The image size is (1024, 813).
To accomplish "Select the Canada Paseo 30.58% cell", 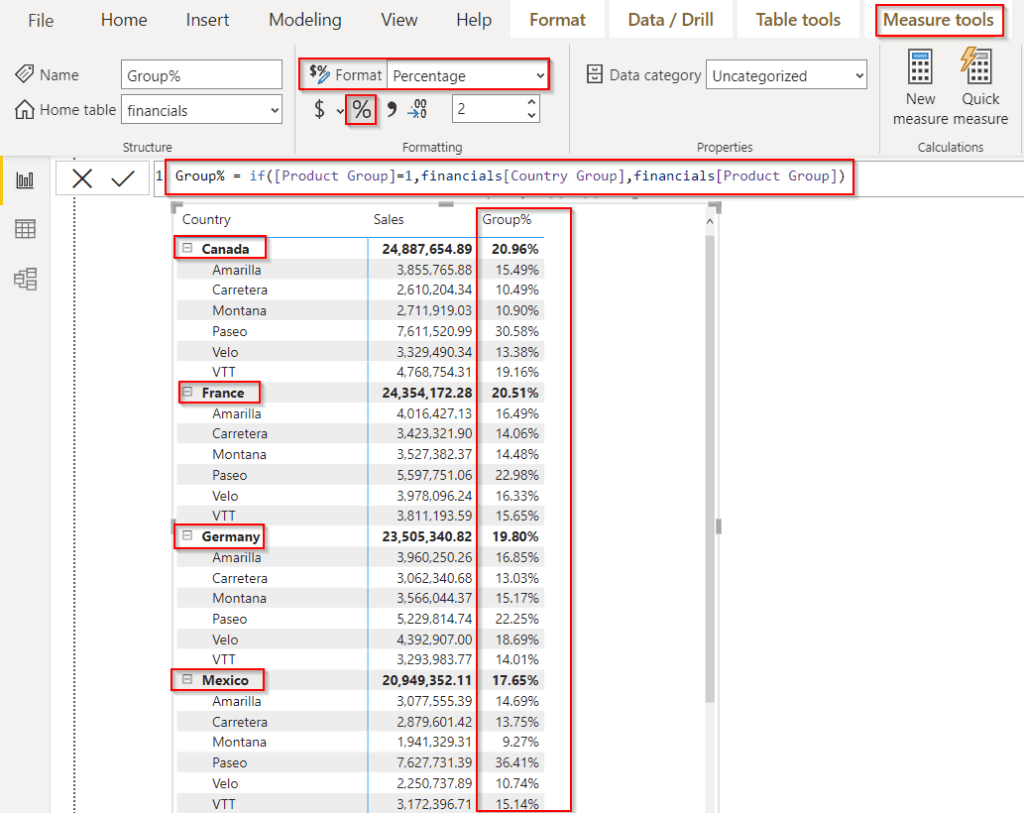I will coord(517,331).
